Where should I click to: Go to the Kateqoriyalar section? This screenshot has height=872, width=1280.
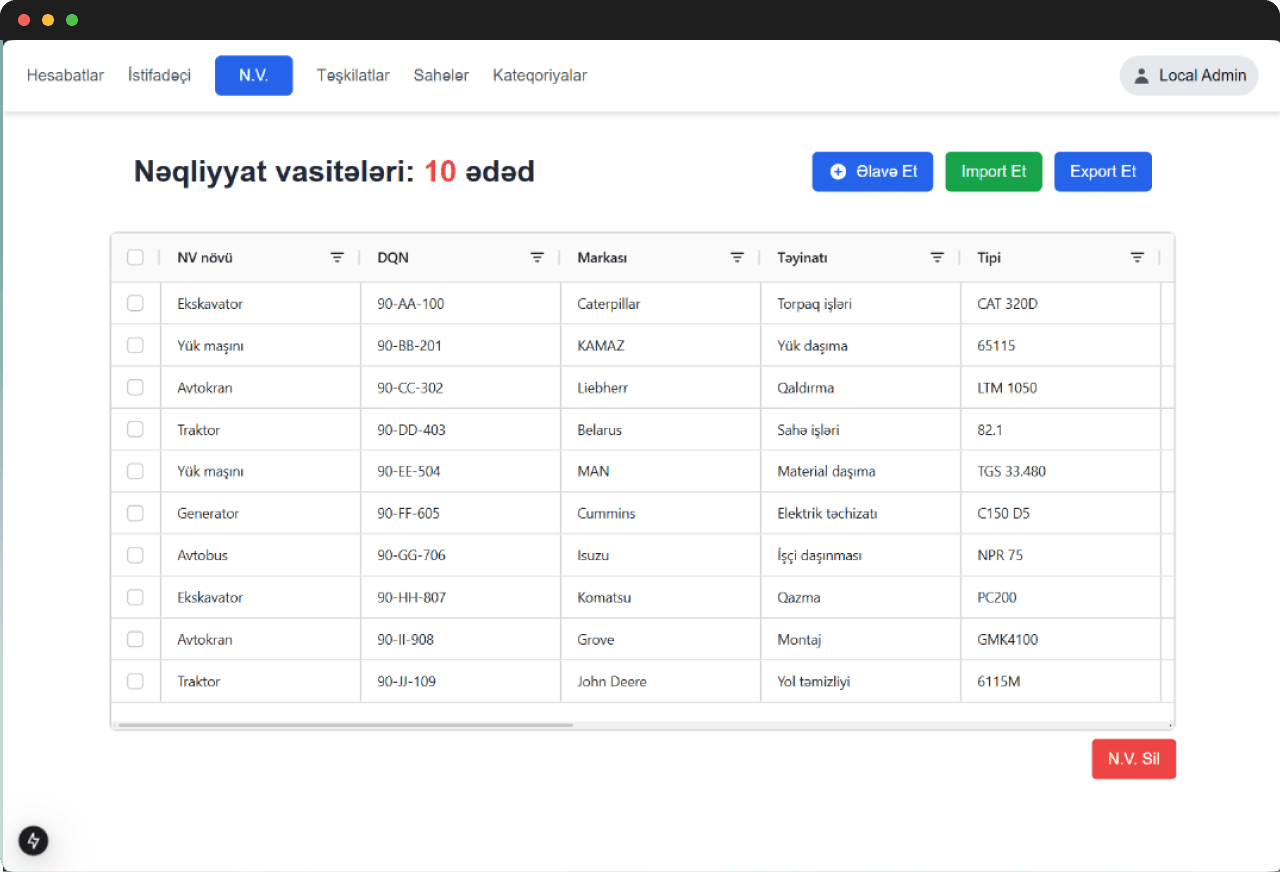540,75
